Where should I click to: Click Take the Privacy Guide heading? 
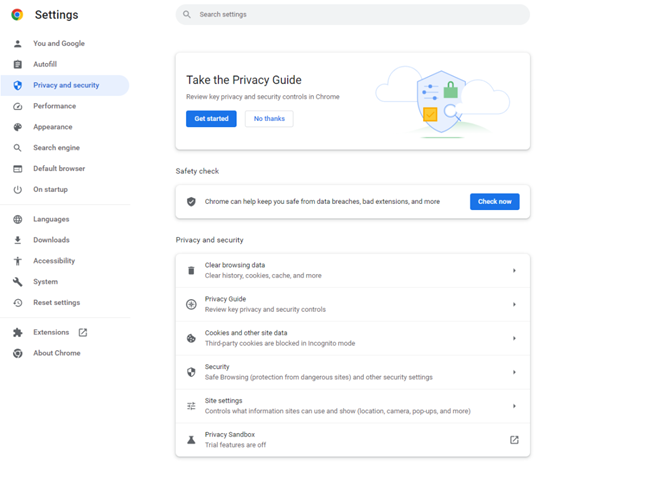click(x=244, y=80)
